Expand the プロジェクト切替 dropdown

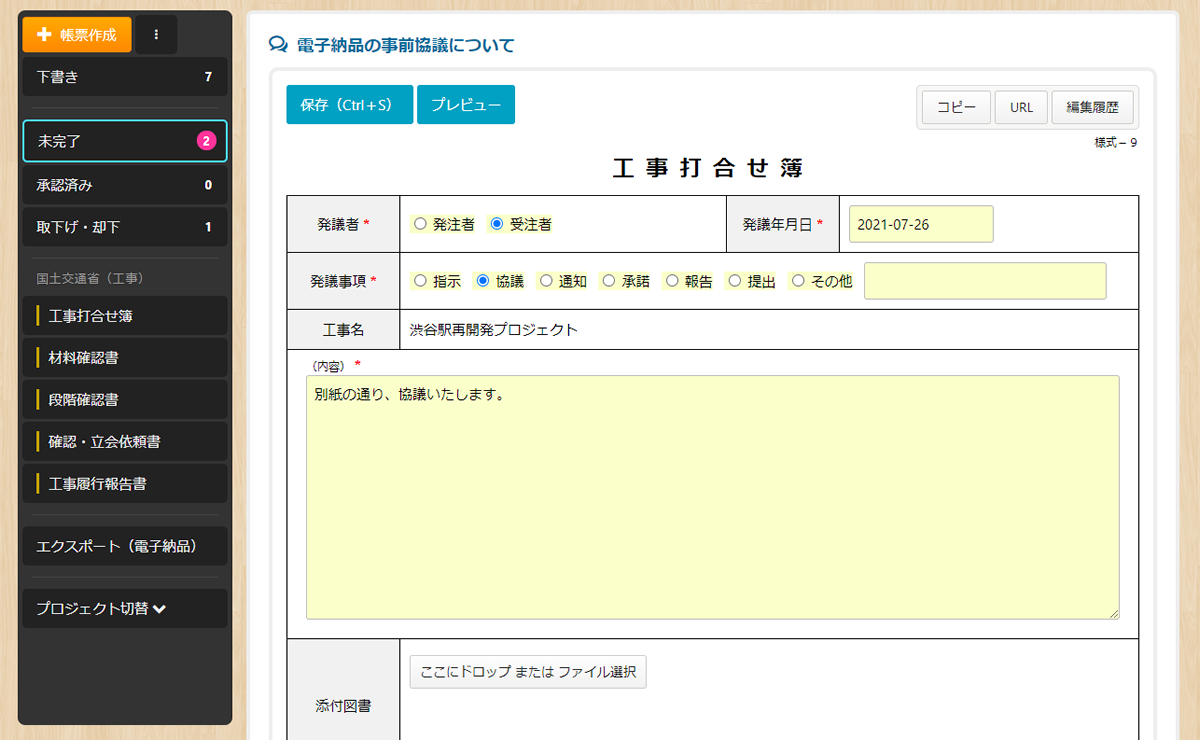click(101, 608)
